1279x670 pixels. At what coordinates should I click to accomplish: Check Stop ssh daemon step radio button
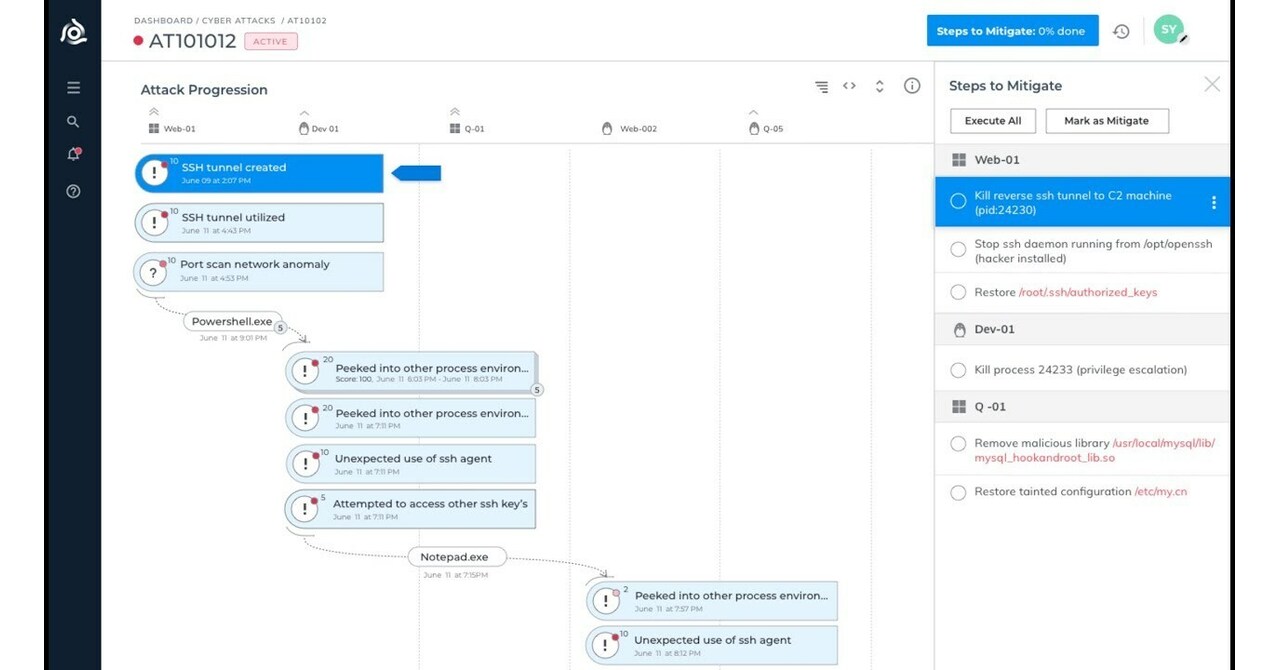click(958, 247)
